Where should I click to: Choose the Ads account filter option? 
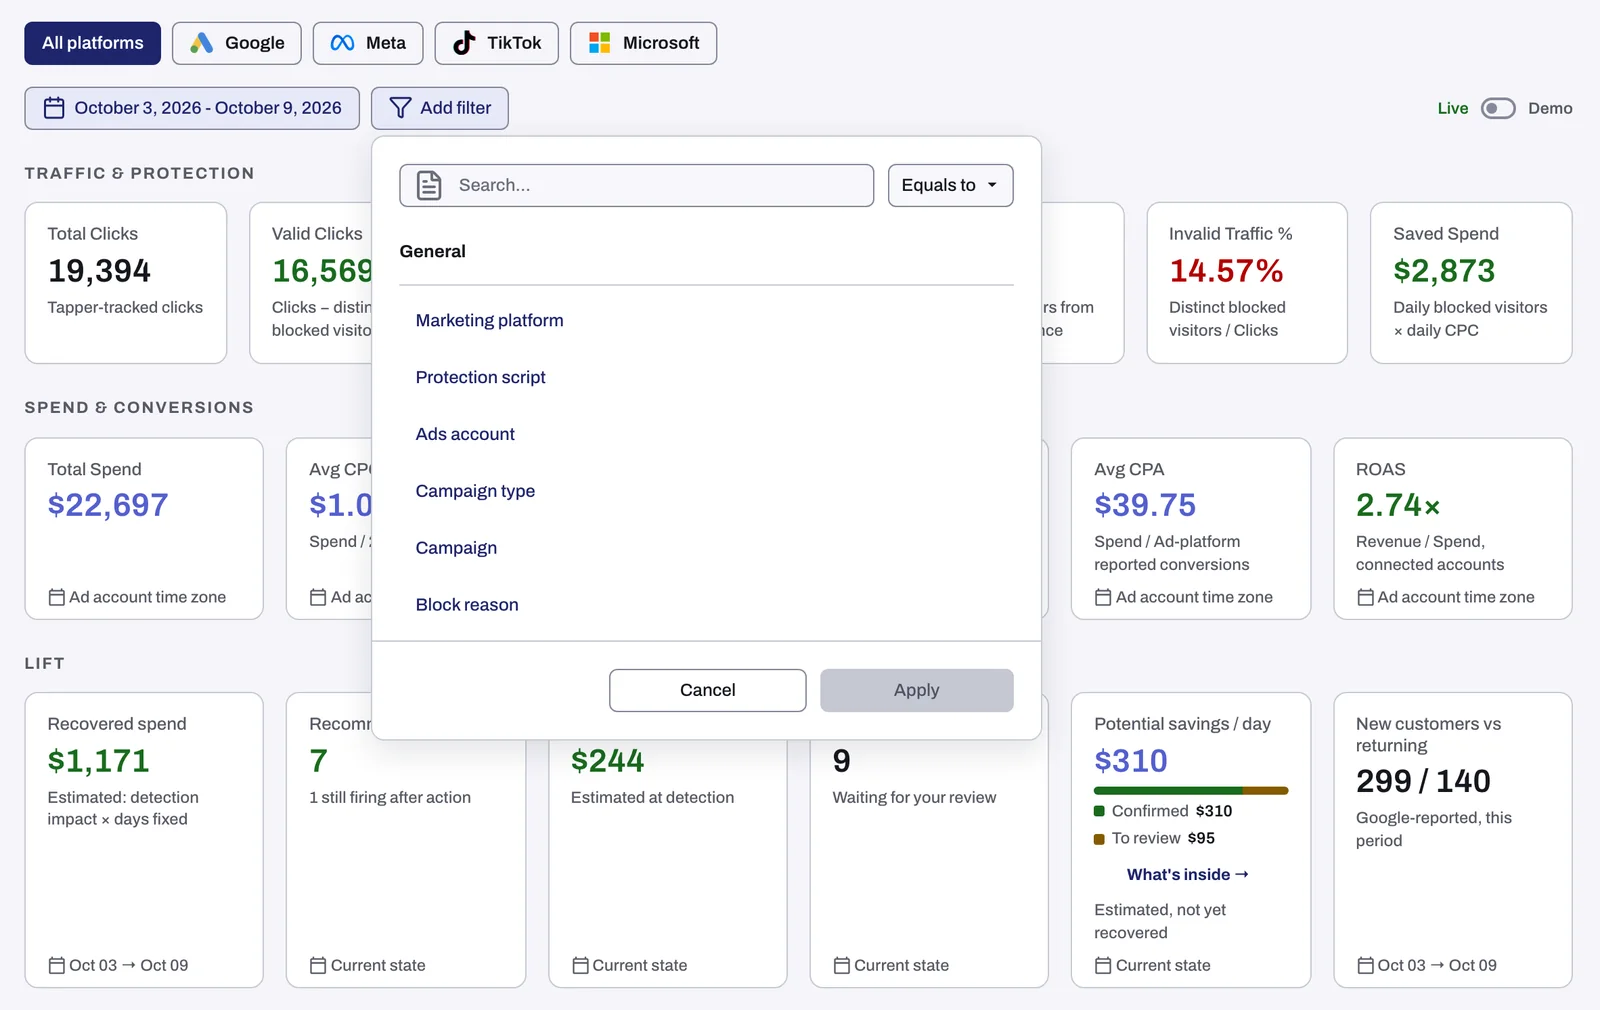(465, 434)
